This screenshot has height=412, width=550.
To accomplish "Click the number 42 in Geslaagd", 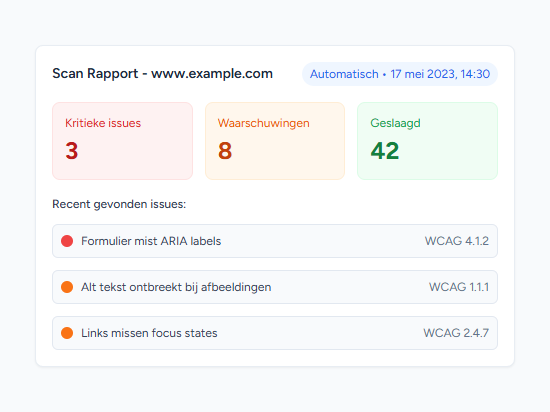I will [x=385, y=151].
